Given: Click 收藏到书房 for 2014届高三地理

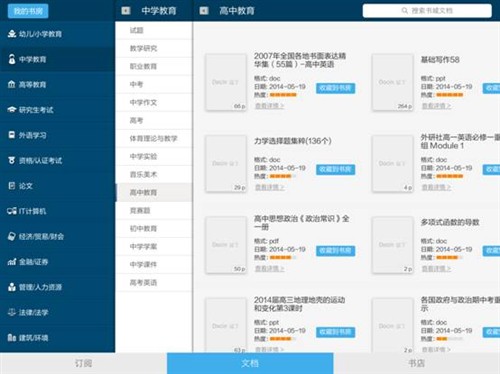Looking at the screenshot, I should click(x=335, y=332).
